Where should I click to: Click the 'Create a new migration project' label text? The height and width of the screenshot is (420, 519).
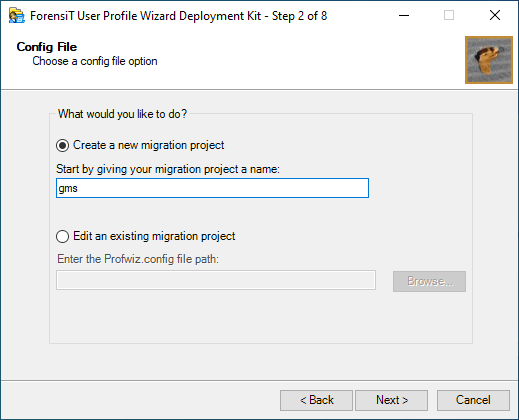click(148, 145)
